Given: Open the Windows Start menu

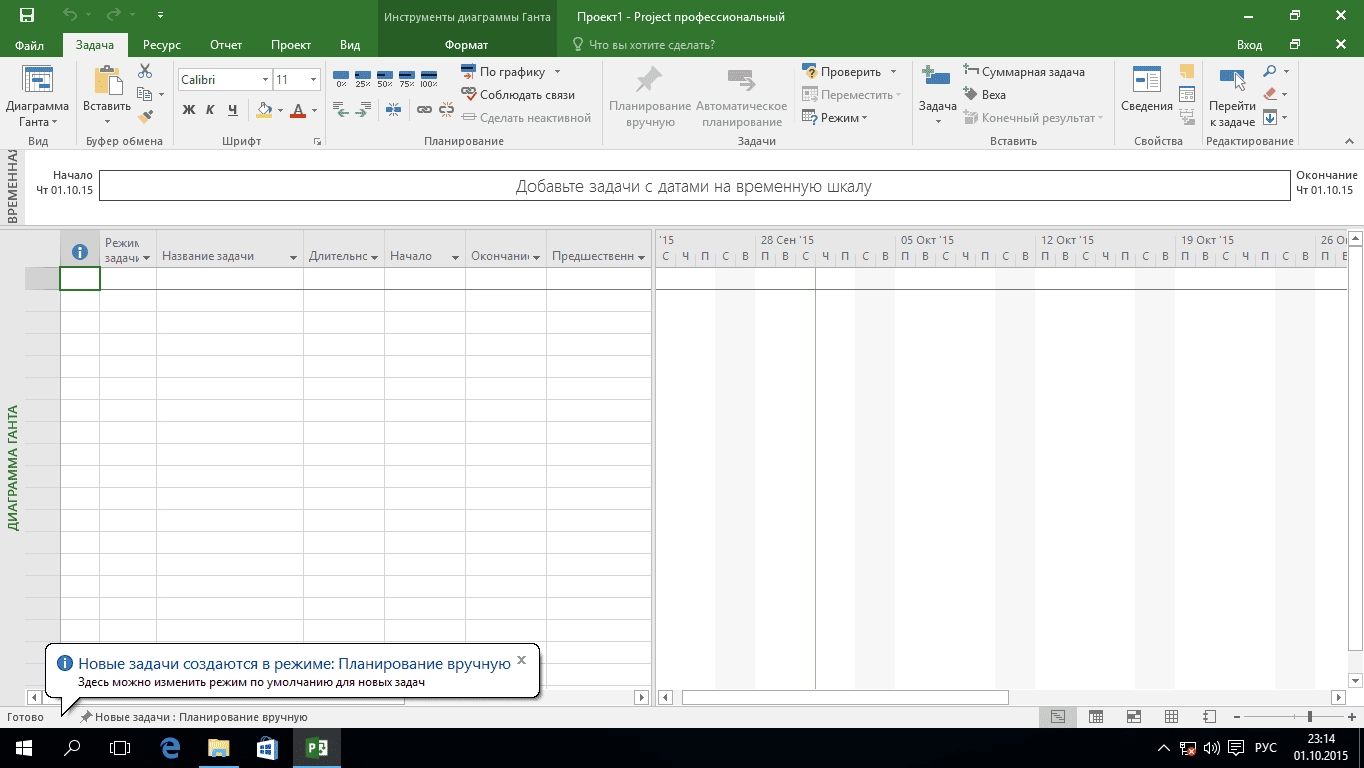Looking at the screenshot, I should point(22,747).
